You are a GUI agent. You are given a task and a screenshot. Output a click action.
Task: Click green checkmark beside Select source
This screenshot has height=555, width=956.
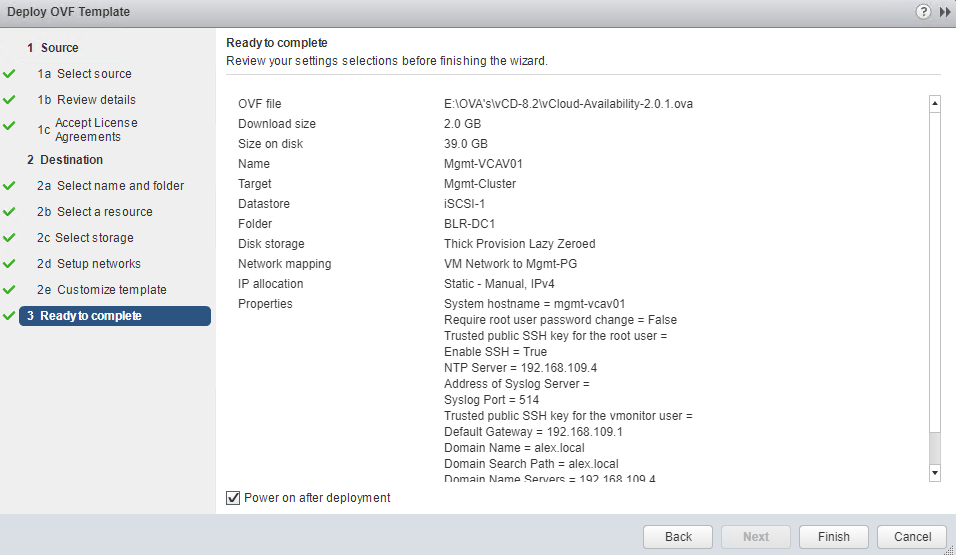coord(10,74)
